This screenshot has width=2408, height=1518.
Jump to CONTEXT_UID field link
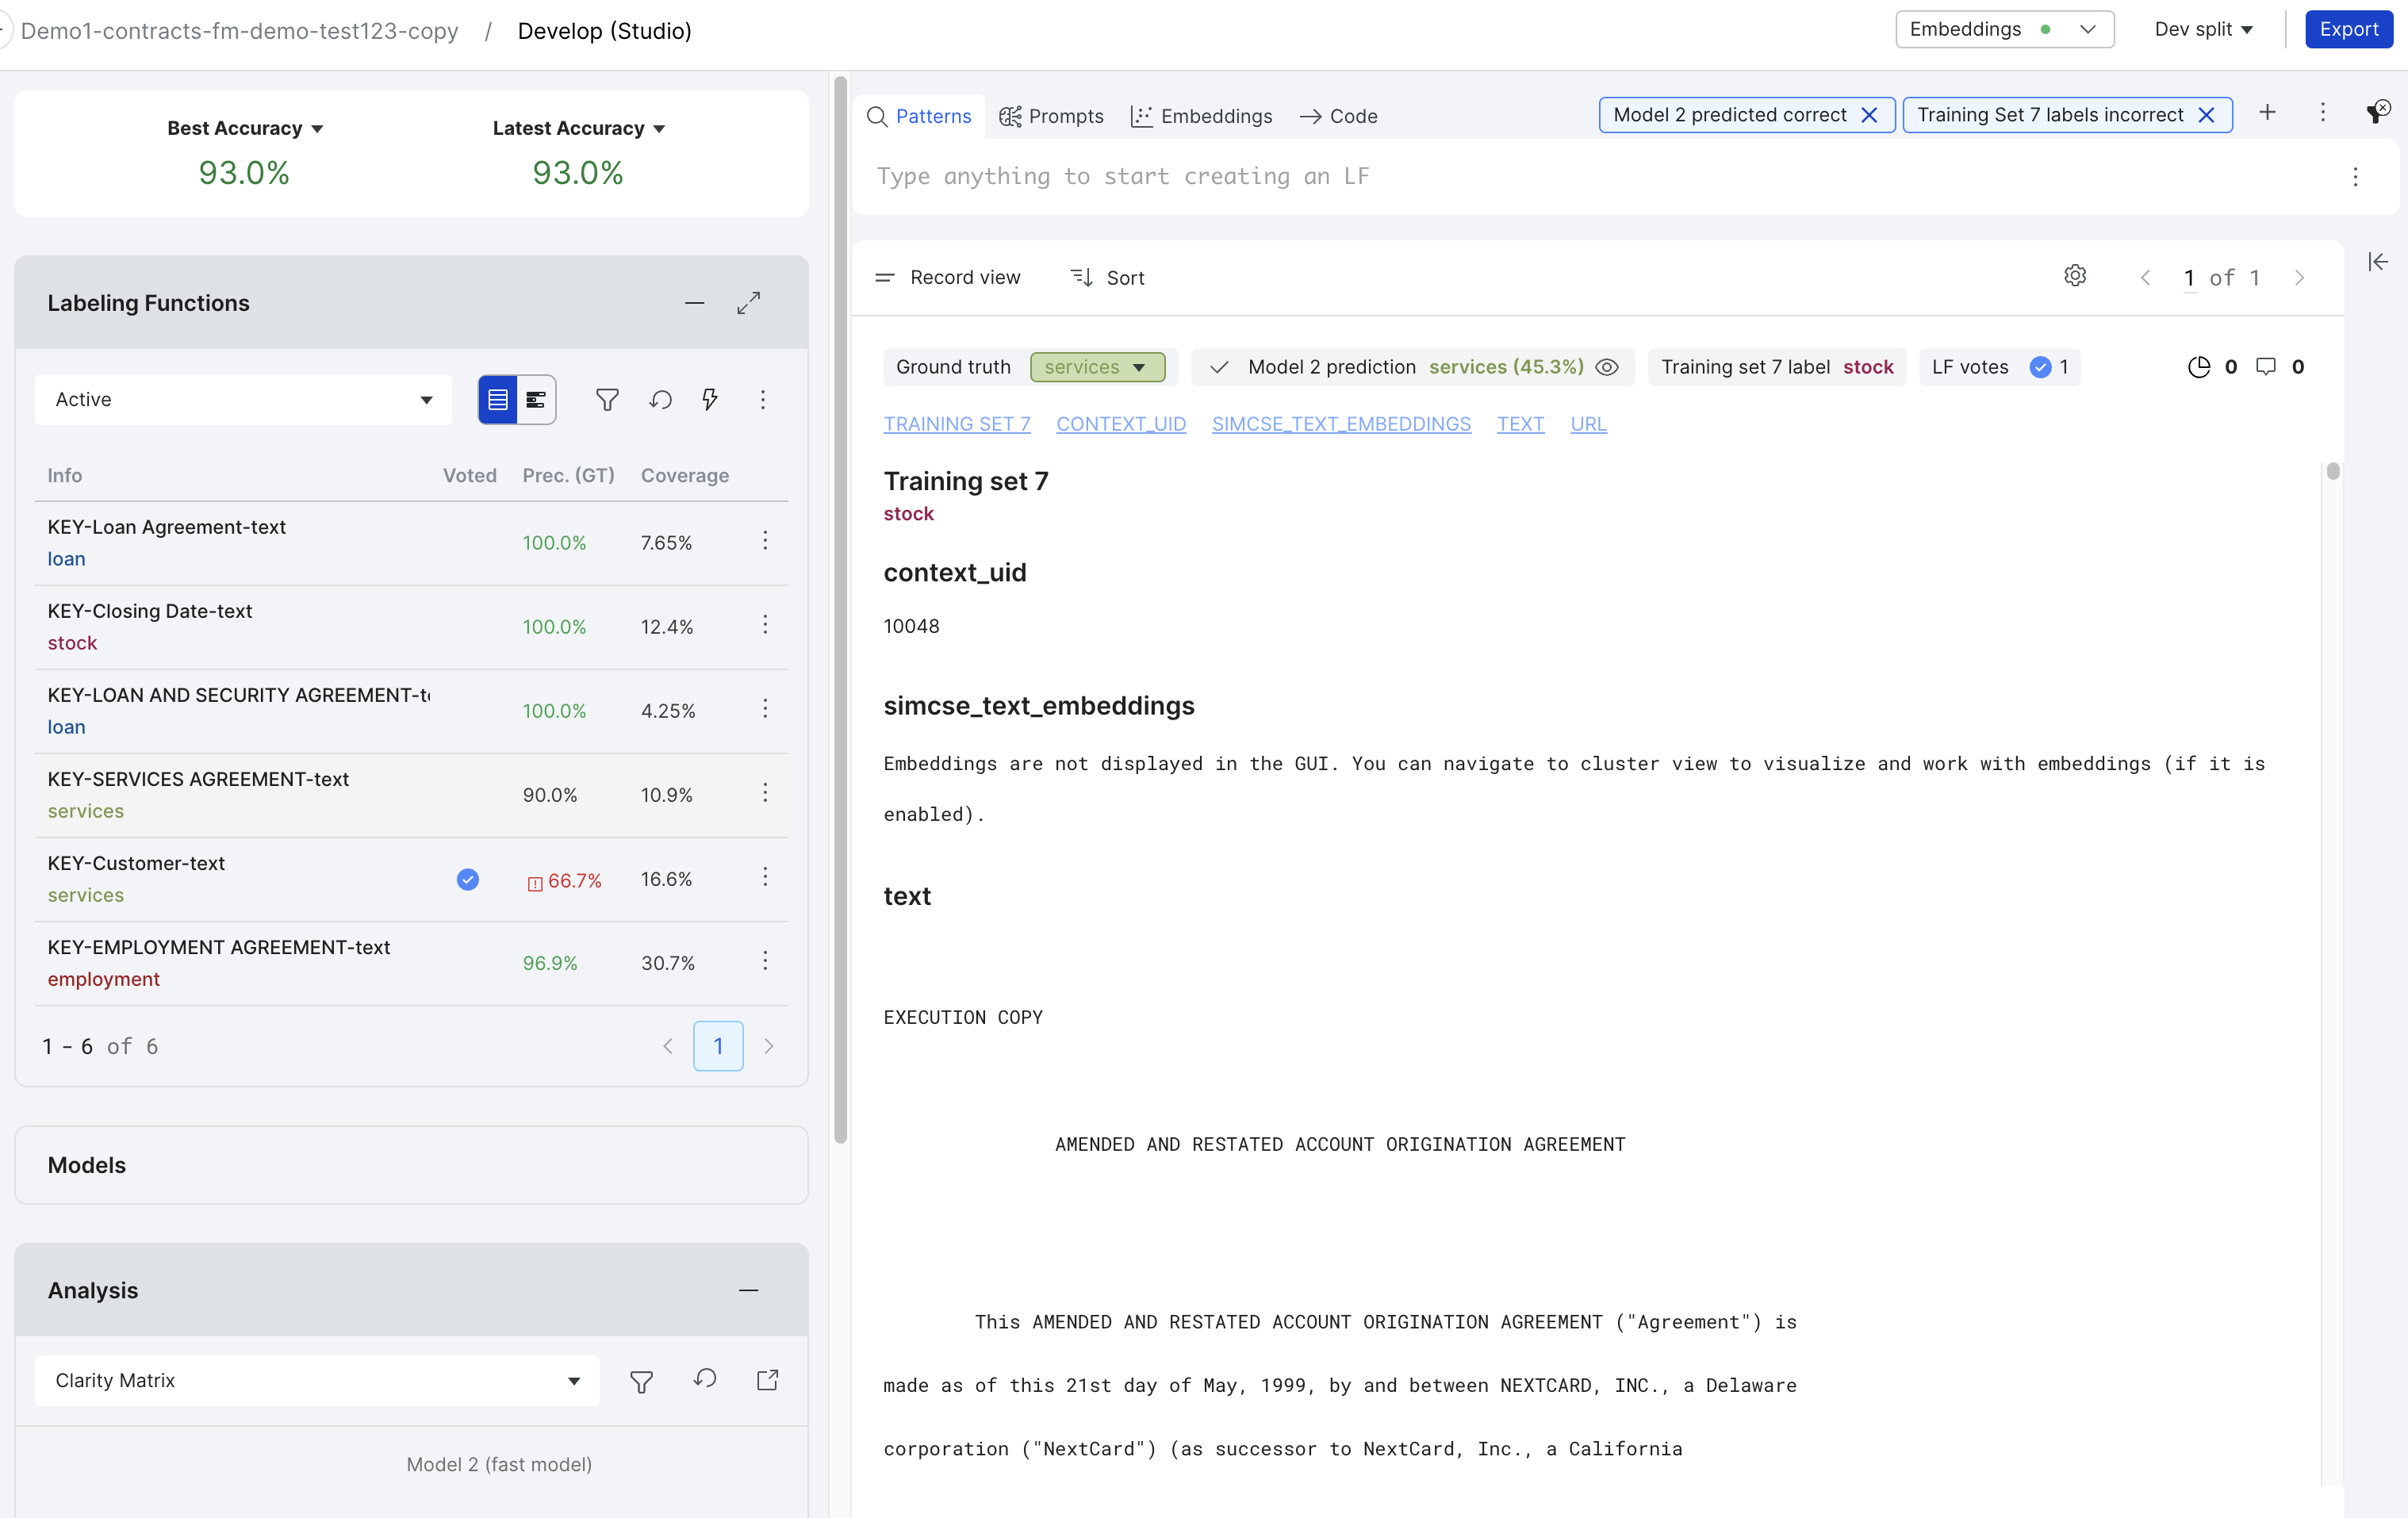(x=1121, y=424)
